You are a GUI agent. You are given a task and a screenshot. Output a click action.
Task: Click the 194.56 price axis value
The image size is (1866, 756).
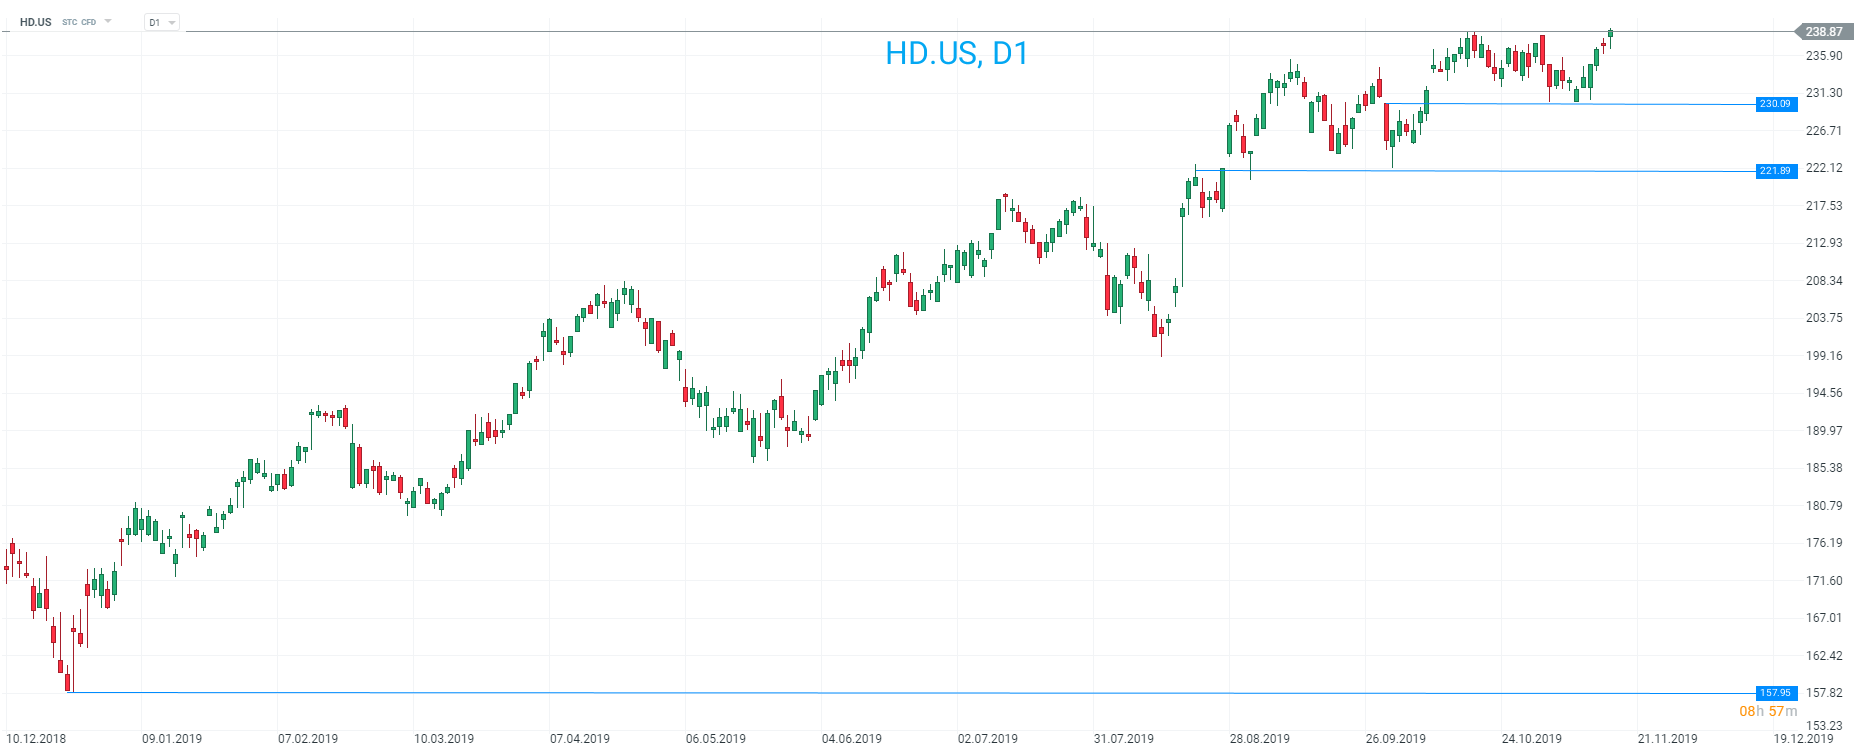pos(1824,393)
